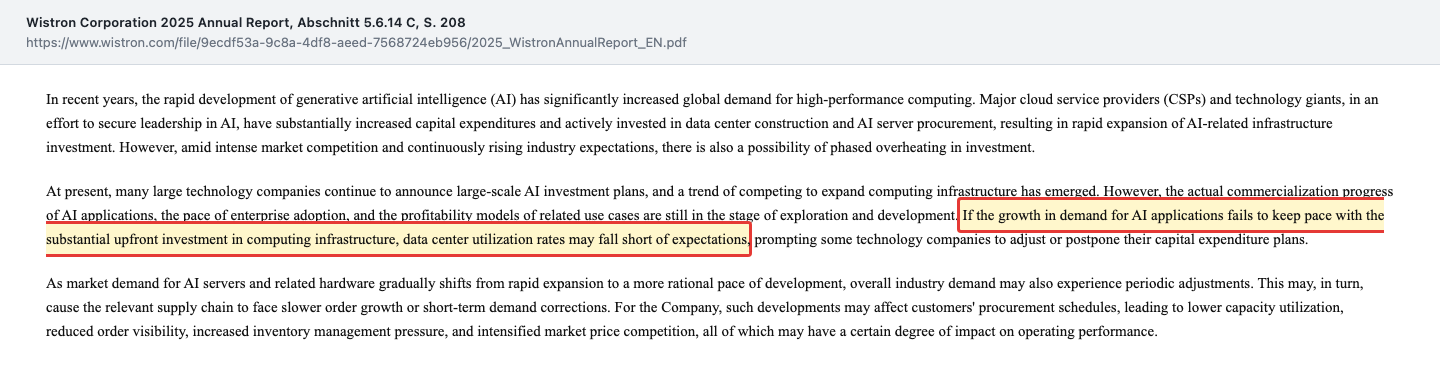This screenshot has width=1440, height=368.
Task: Click the paragraph beginning 'In recent years'
Action: tap(715, 123)
